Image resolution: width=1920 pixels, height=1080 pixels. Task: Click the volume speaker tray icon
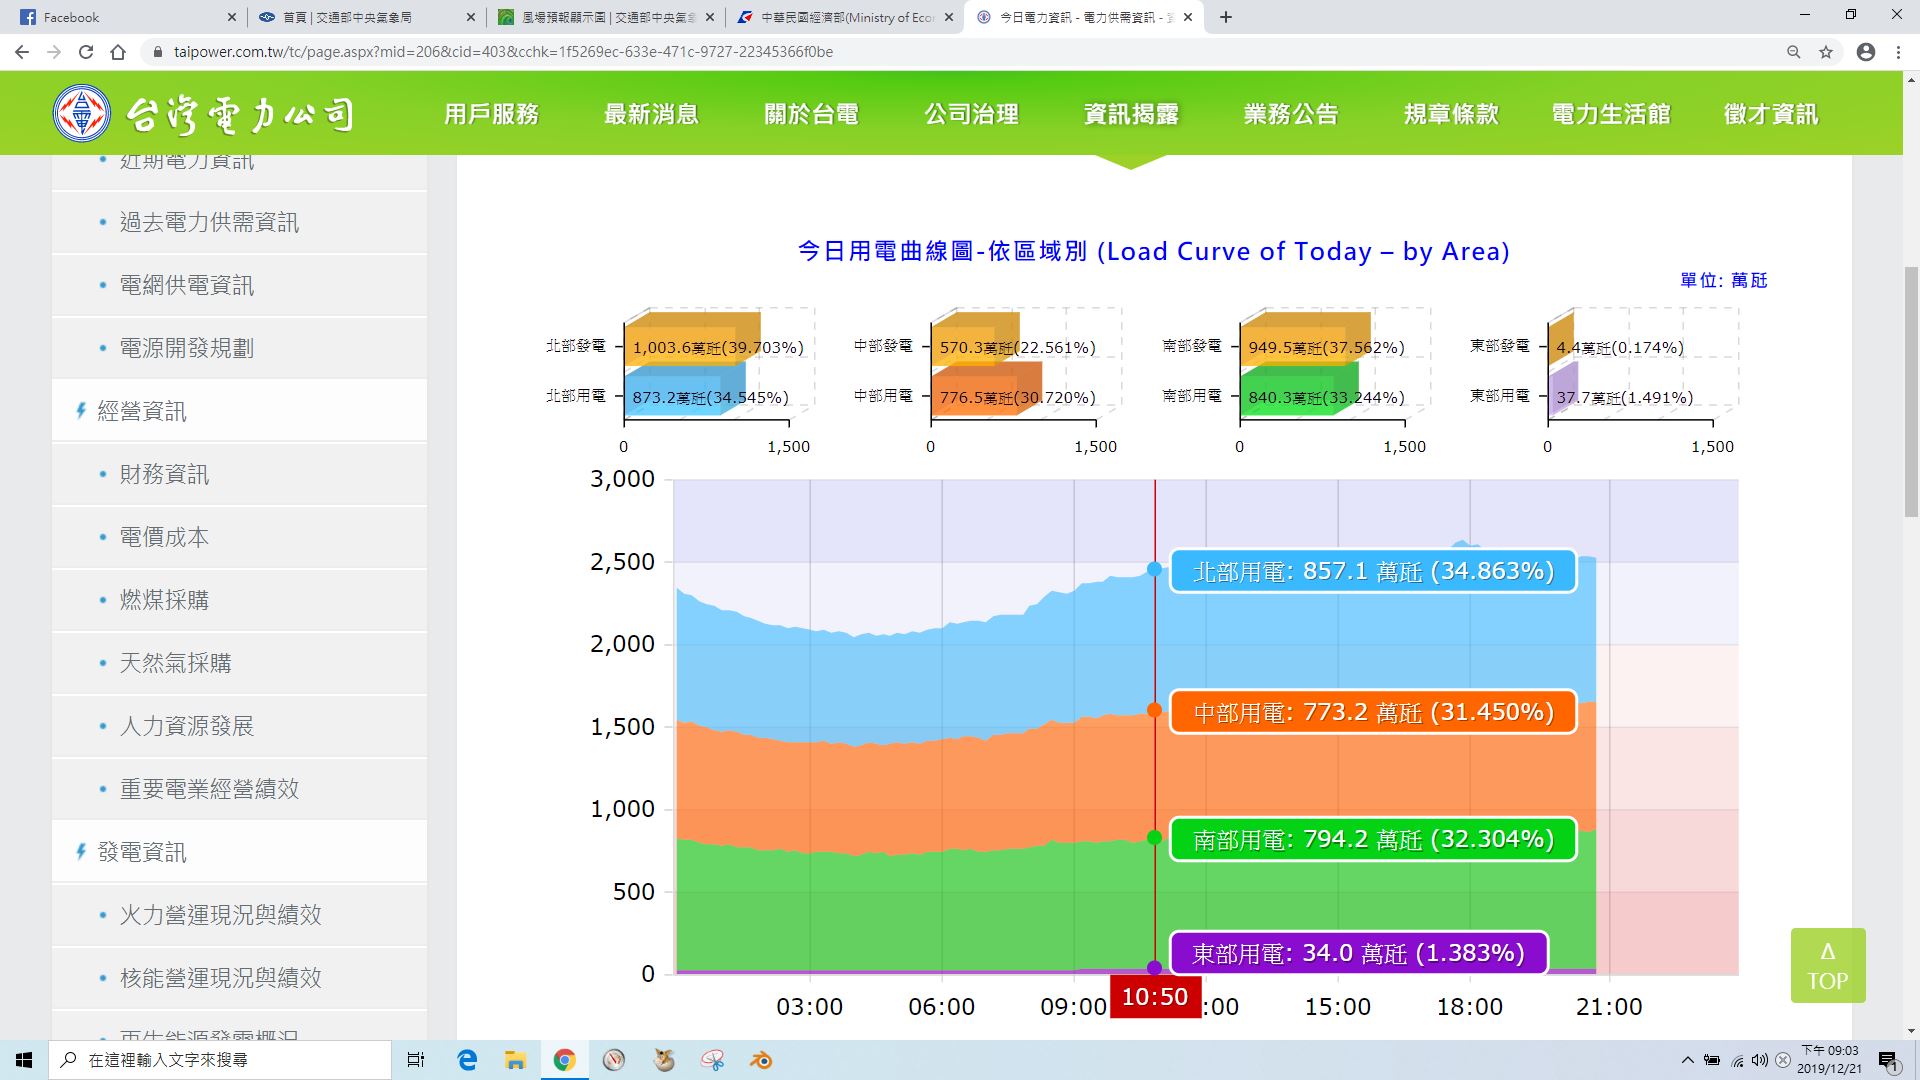tap(1759, 1060)
